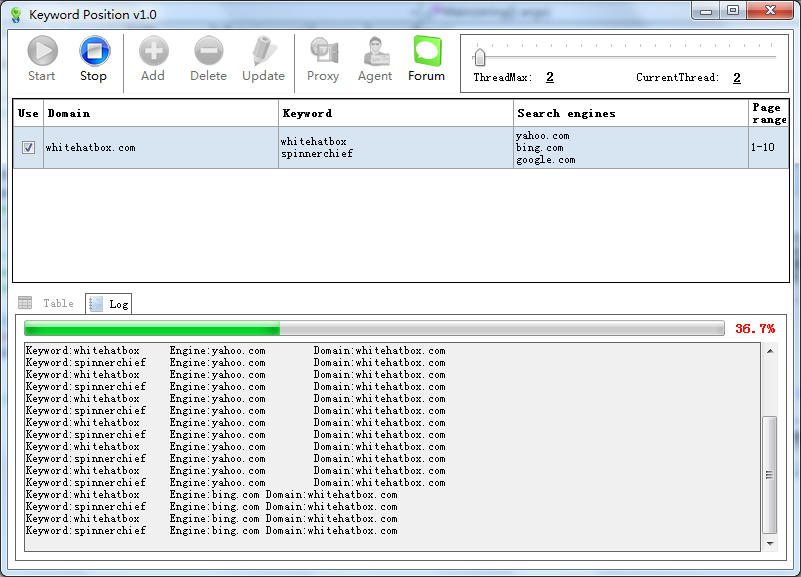
Task: Click the Domain column header
Action: [160, 113]
